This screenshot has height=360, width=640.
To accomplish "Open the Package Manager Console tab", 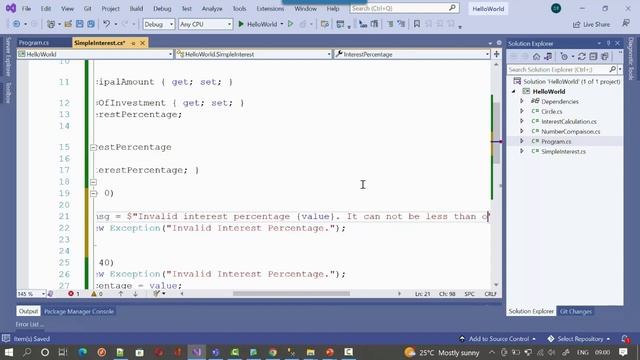I will pyautogui.click(x=79, y=311).
